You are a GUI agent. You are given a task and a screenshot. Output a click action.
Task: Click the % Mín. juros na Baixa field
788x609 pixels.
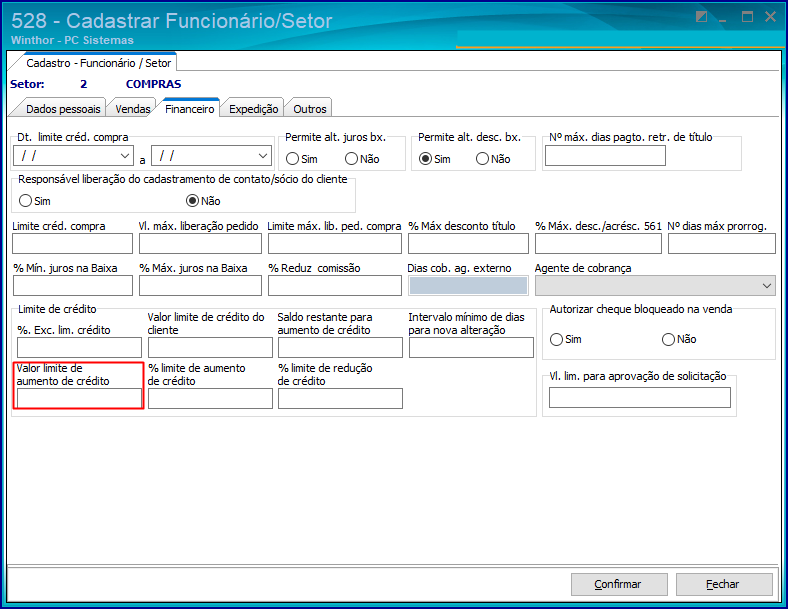[72, 286]
